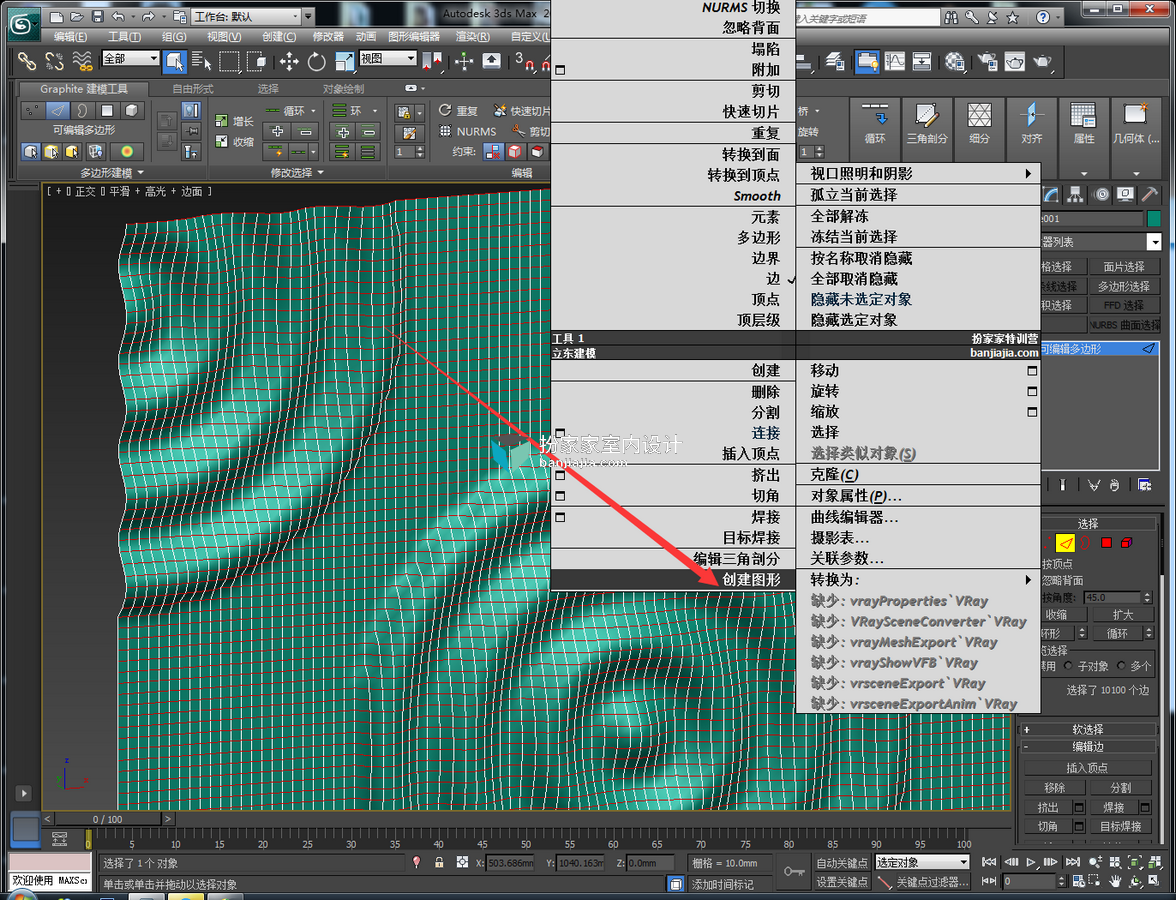This screenshot has height=900, width=1176.
Task: Click the 0 / 100 time slider handle
Action: (x=108, y=819)
